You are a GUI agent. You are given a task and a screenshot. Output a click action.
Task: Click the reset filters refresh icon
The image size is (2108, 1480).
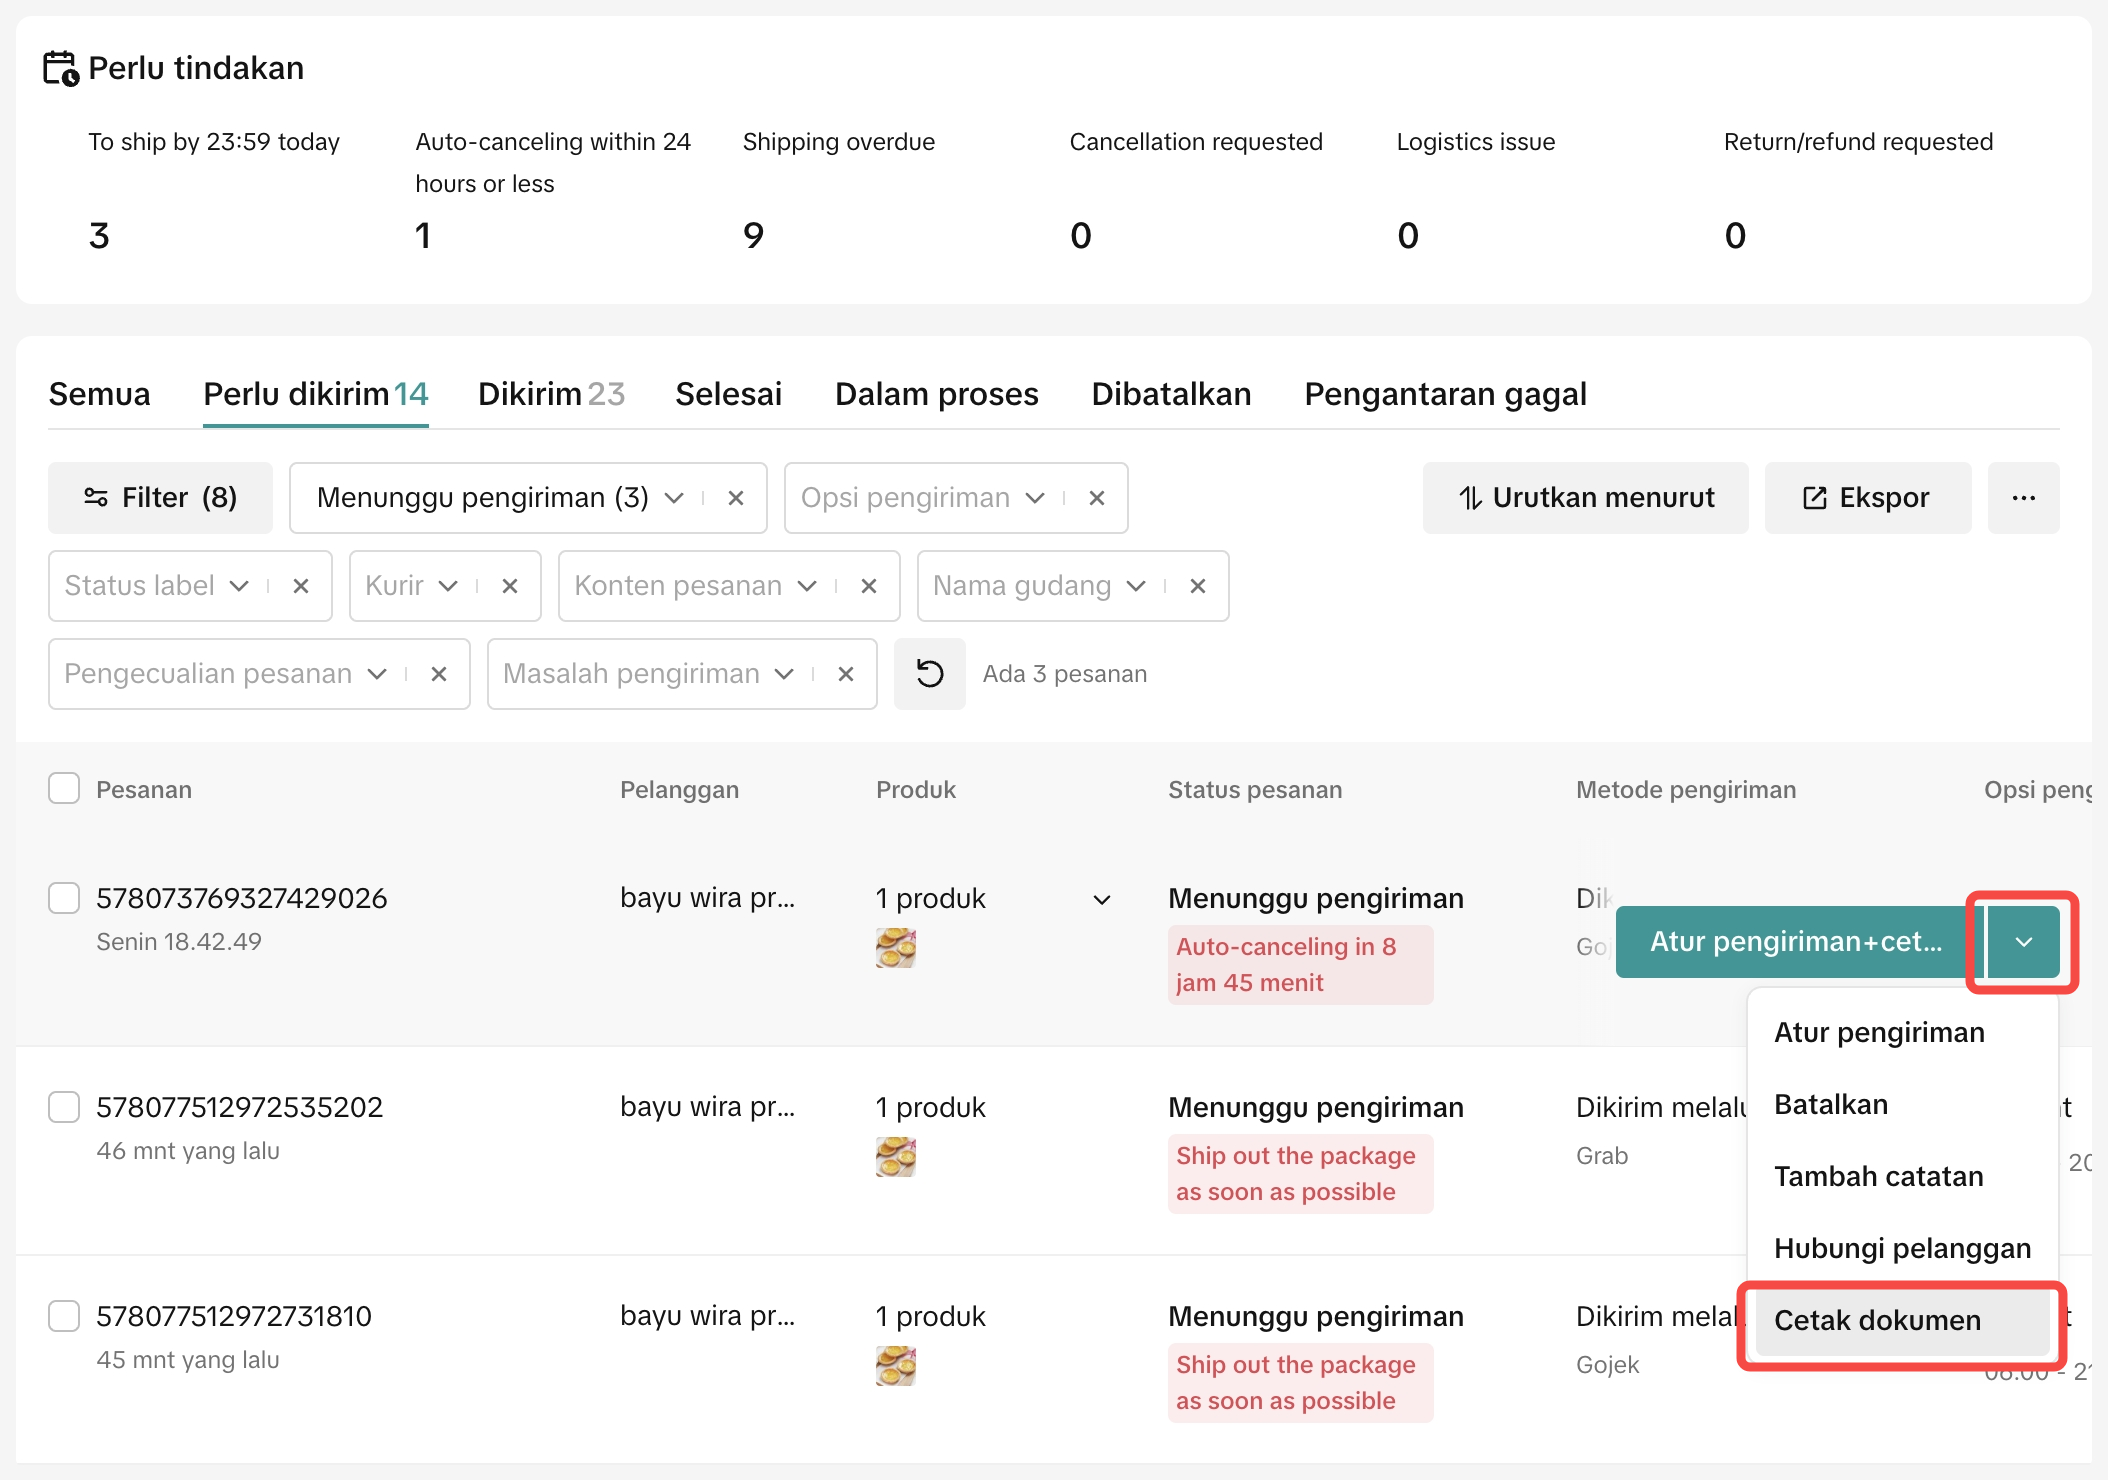click(929, 674)
